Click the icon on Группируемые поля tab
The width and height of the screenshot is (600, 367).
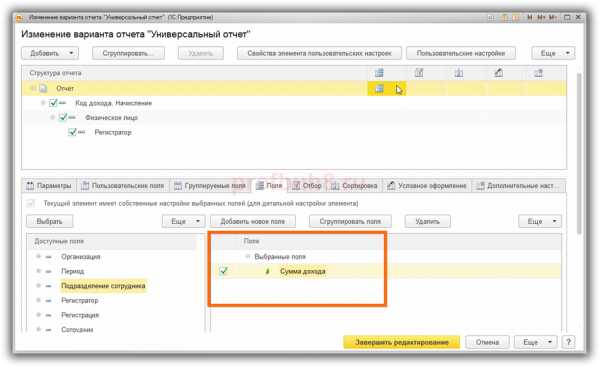coord(178,186)
